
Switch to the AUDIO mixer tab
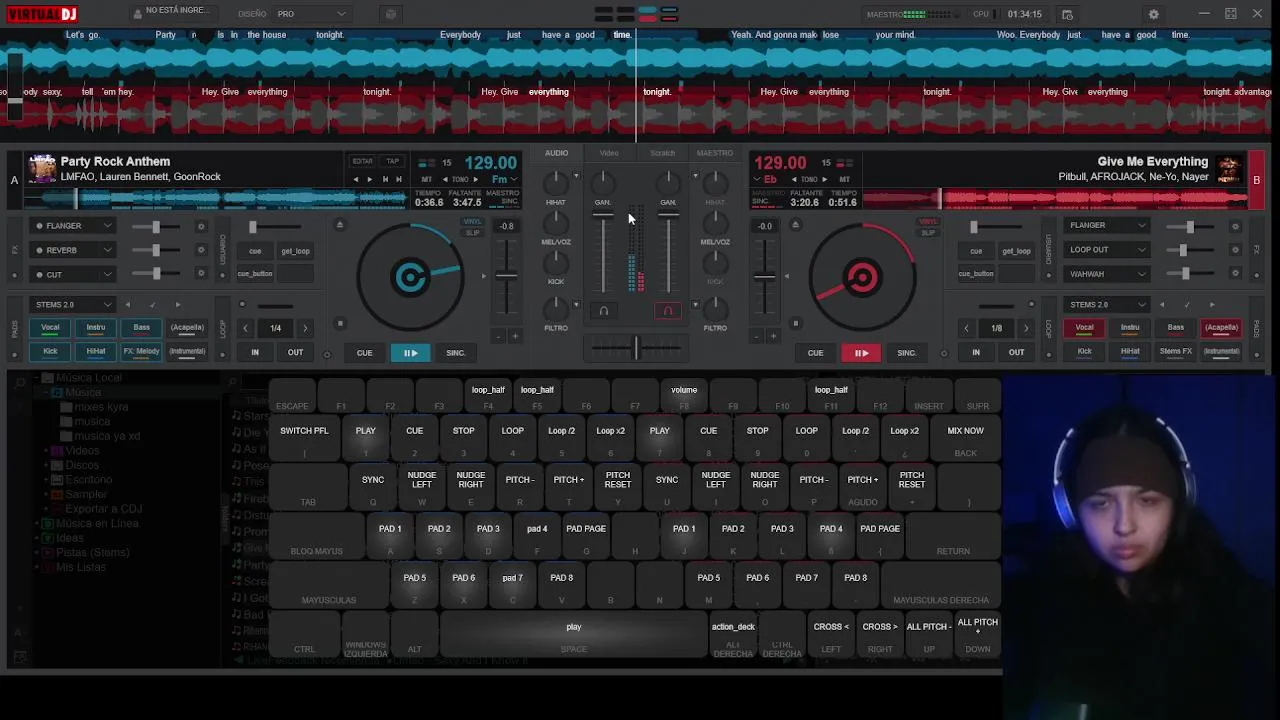(x=556, y=153)
